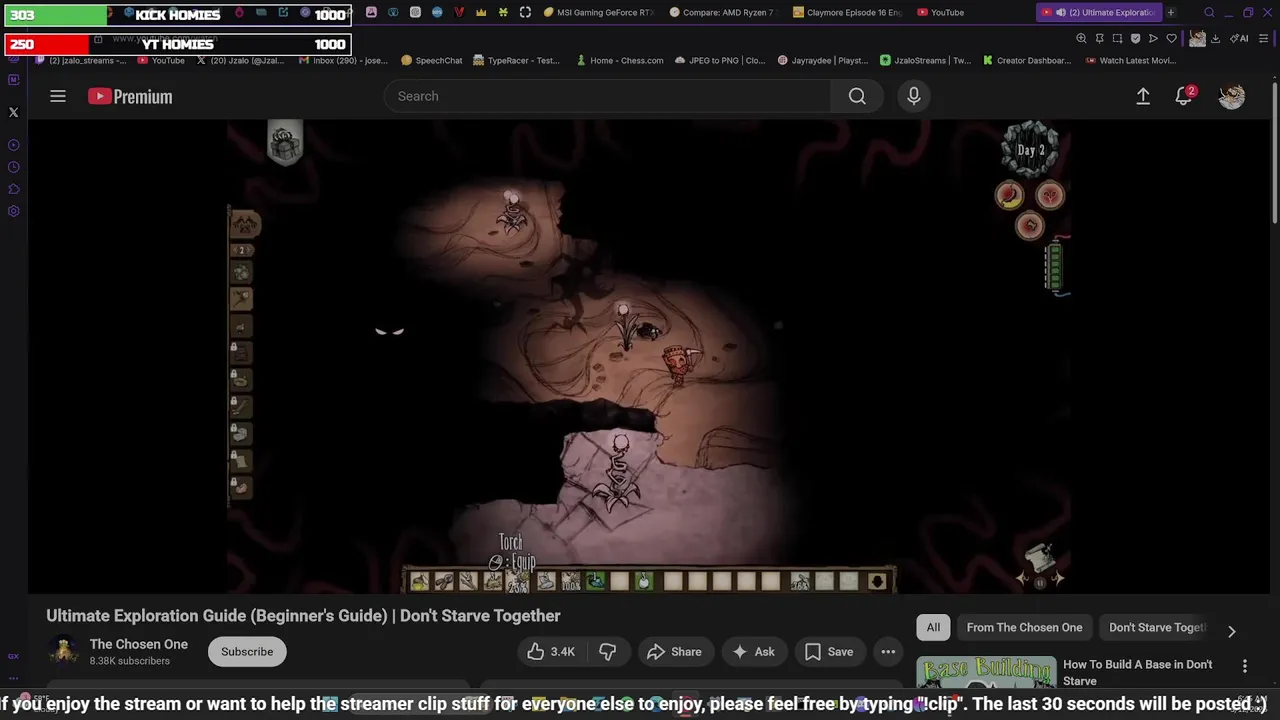
Task: Open the Create upload icon
Action: click(1143, 96)
